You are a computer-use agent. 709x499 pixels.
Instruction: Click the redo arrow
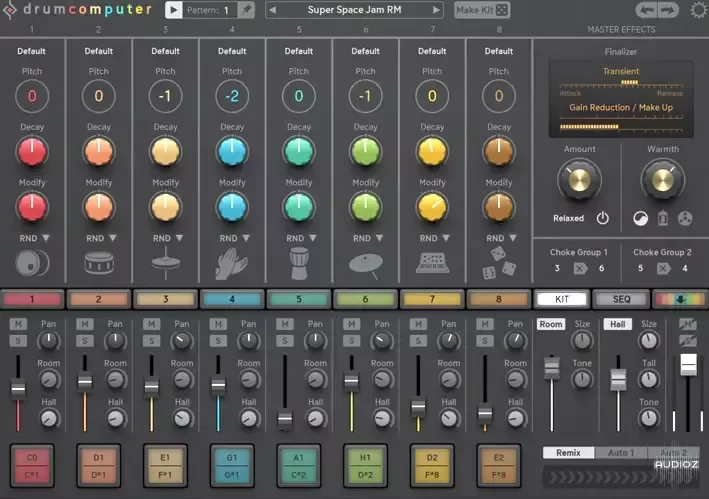668,9
